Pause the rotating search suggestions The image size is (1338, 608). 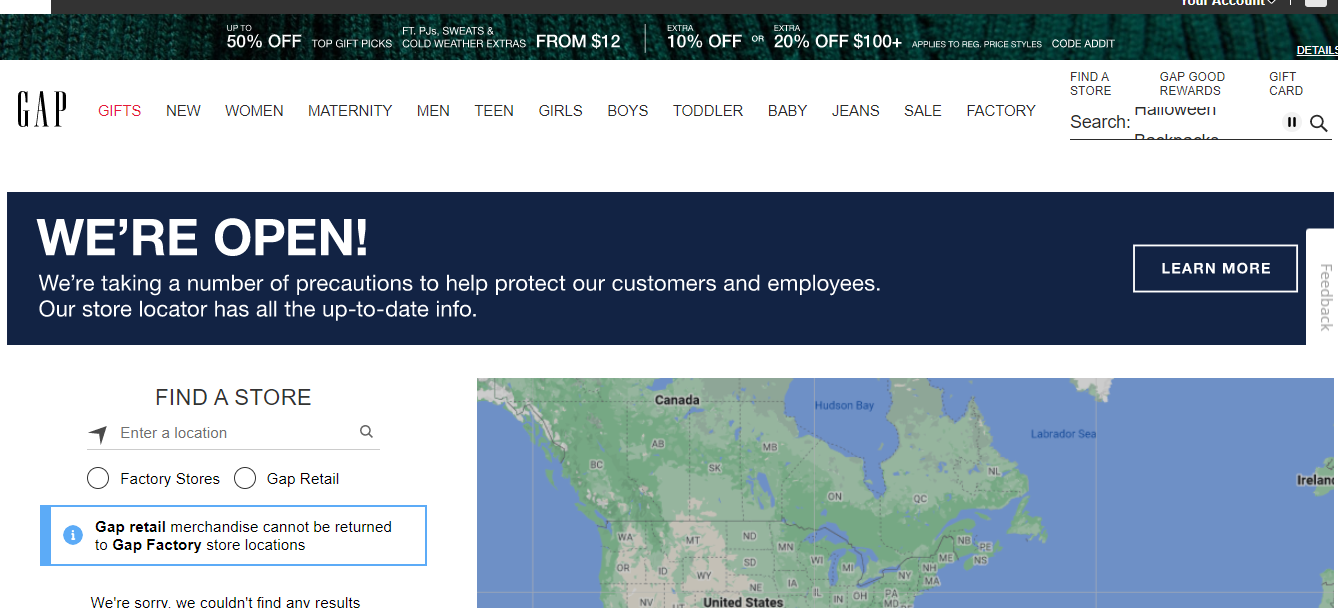[1292, 122]
